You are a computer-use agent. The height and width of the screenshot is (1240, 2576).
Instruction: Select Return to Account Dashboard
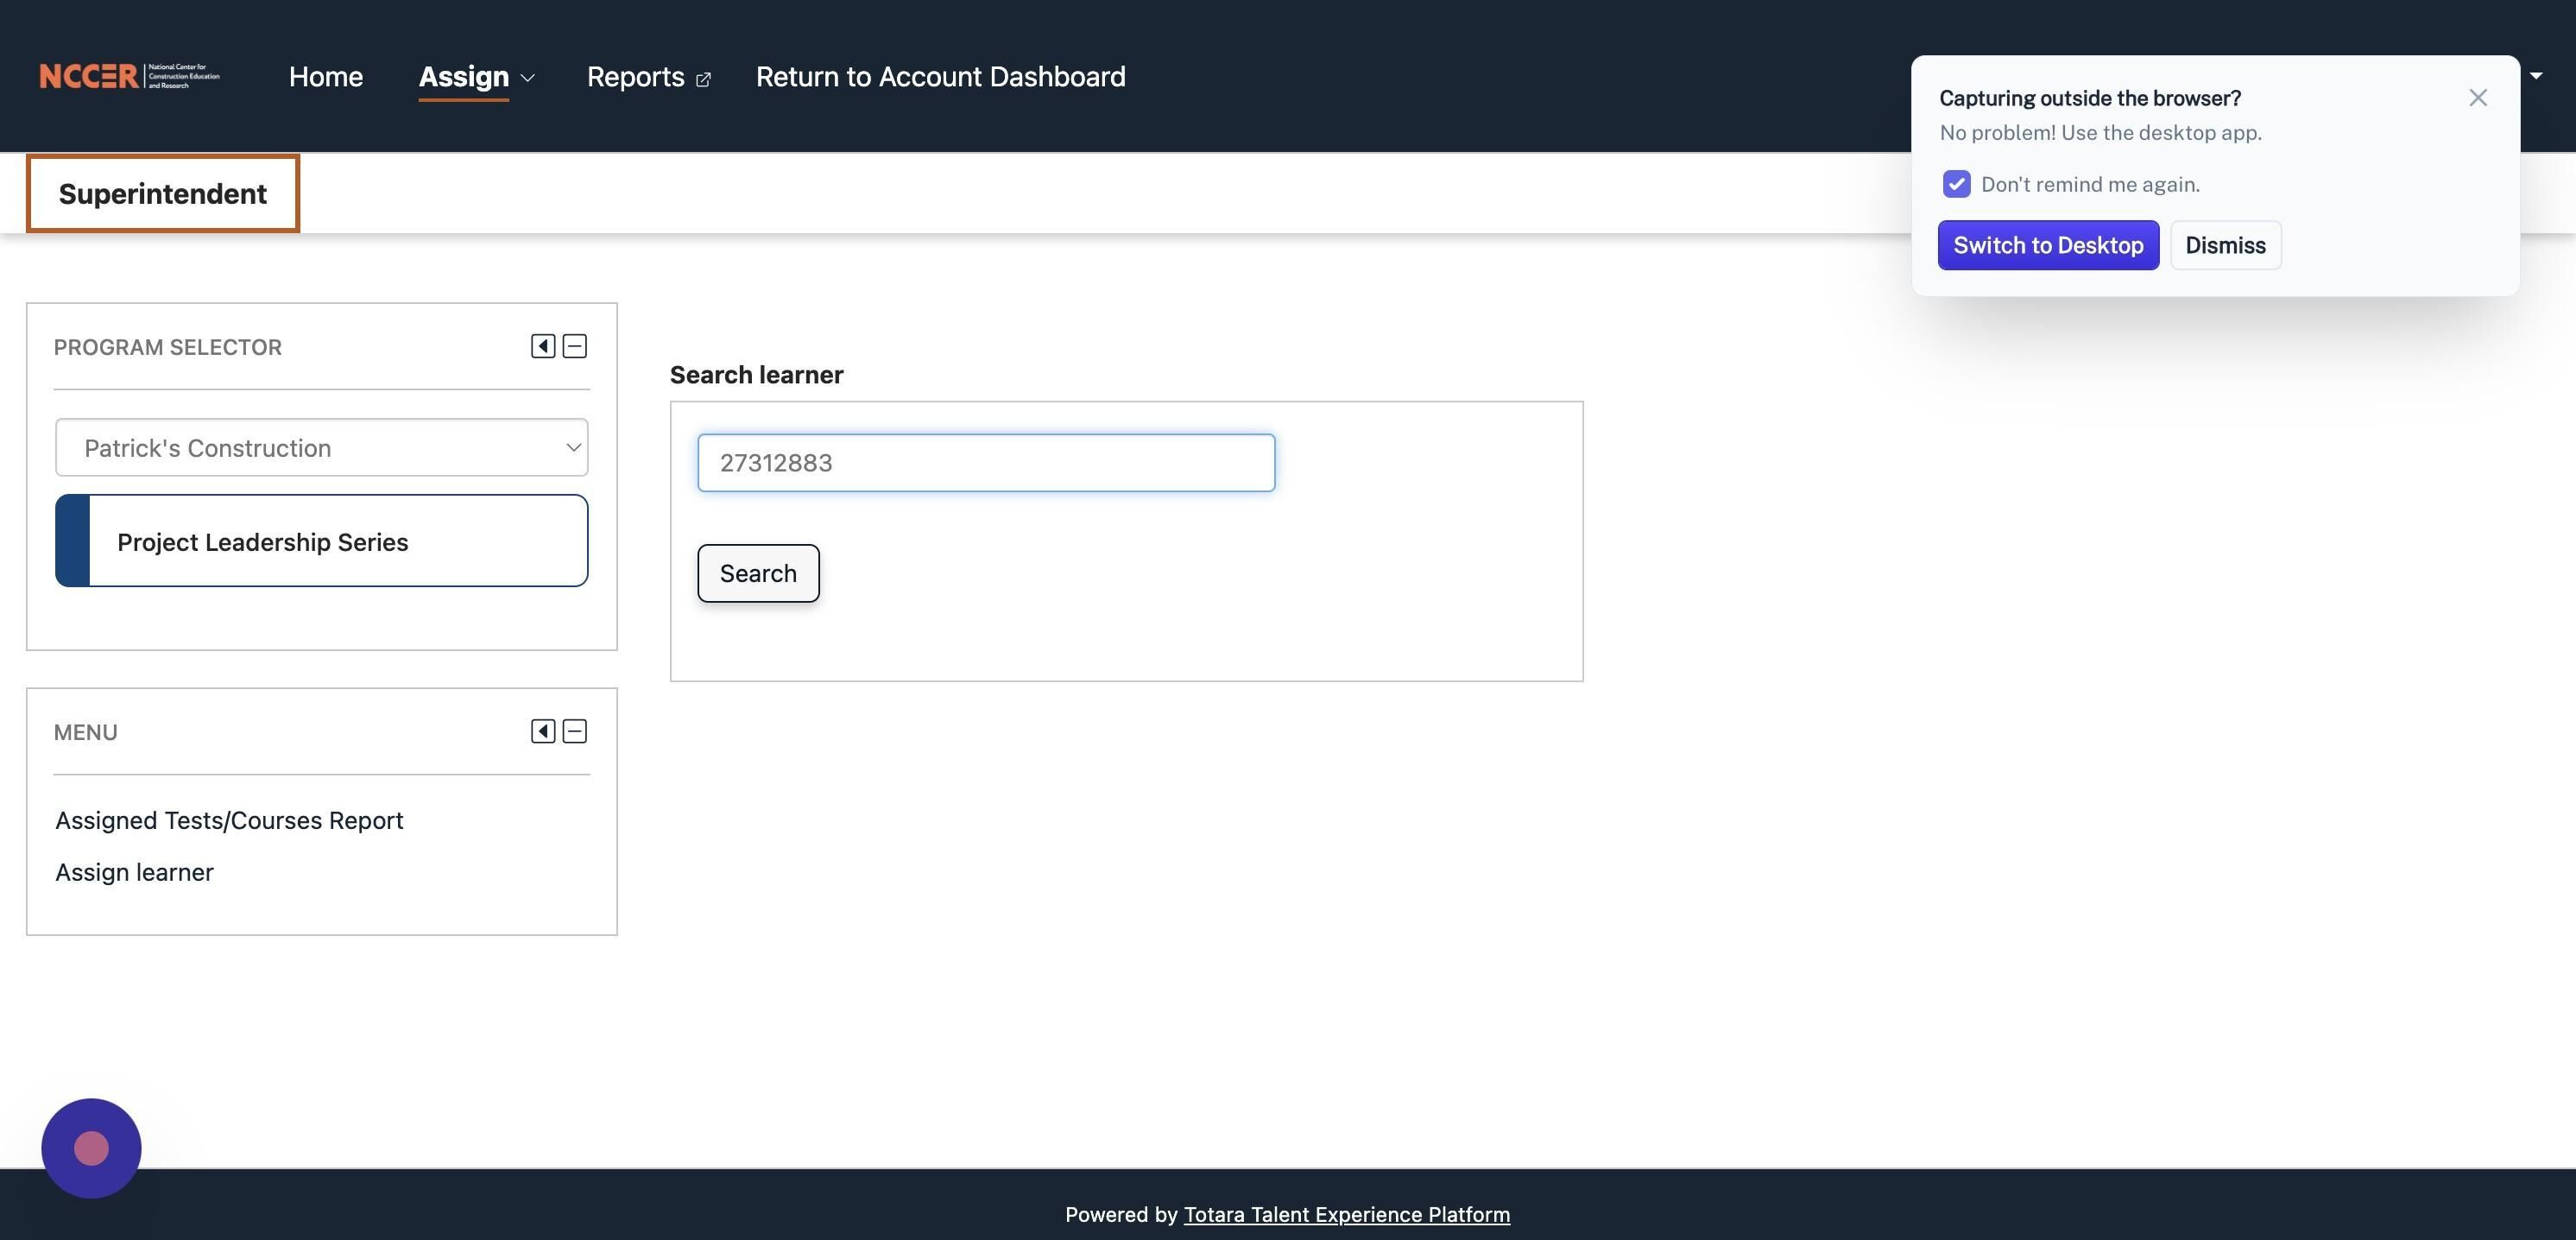(940, 77)
